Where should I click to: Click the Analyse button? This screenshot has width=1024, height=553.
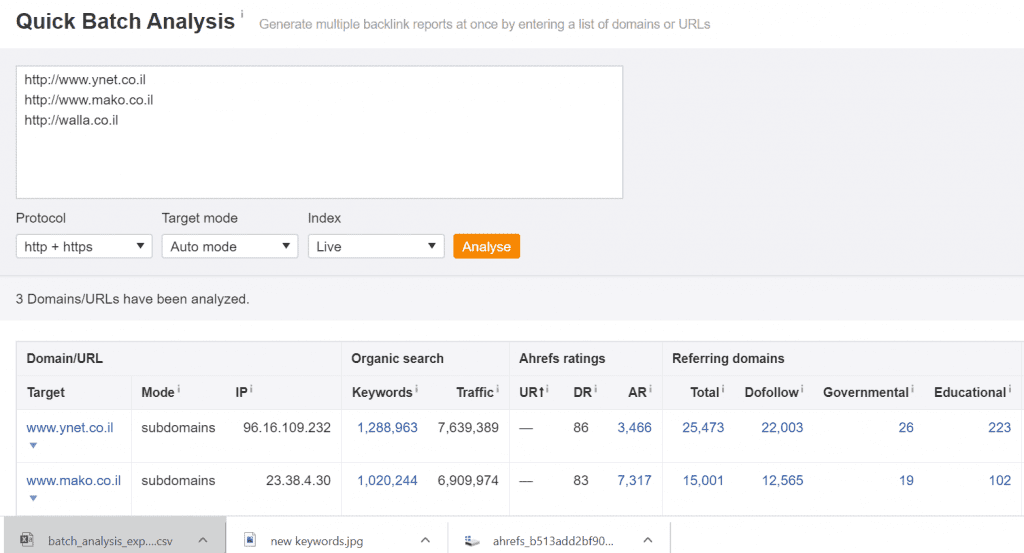pos(487,247)
